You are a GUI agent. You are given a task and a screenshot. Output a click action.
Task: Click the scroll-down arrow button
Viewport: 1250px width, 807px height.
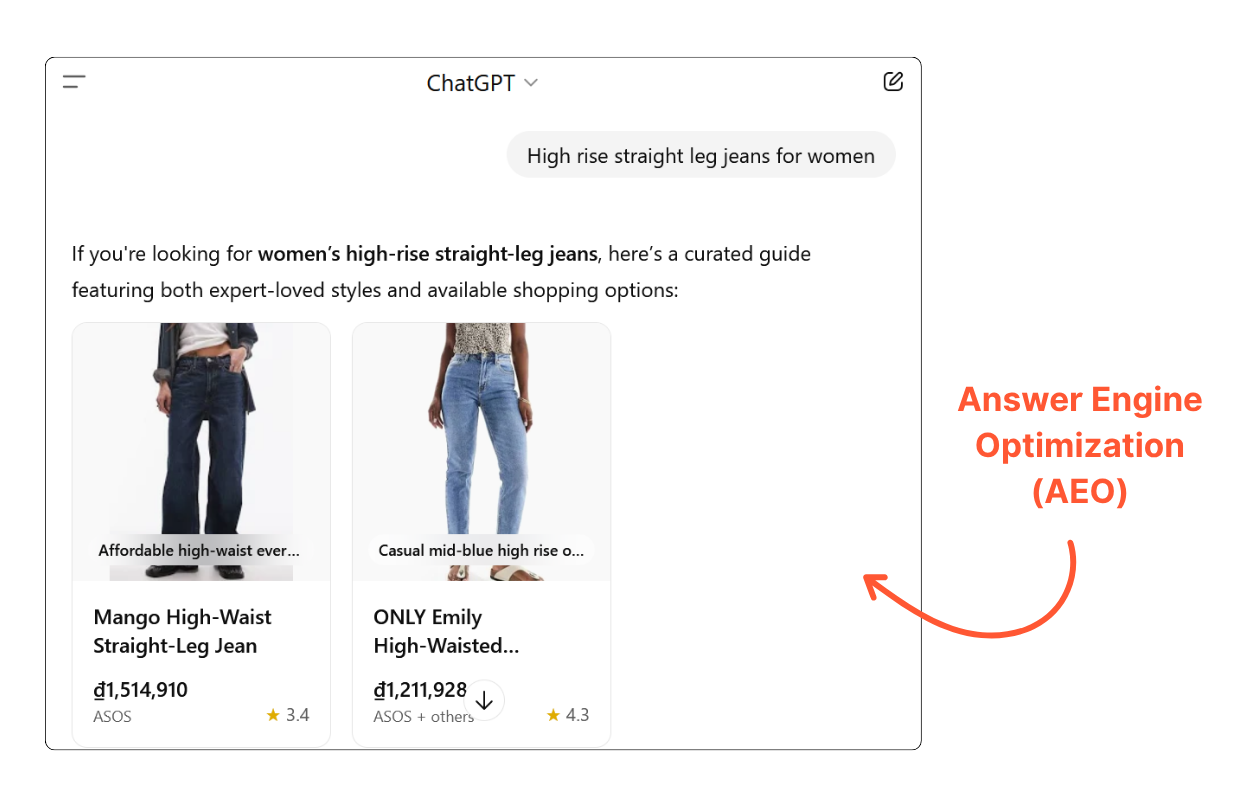tap(484, 701)
